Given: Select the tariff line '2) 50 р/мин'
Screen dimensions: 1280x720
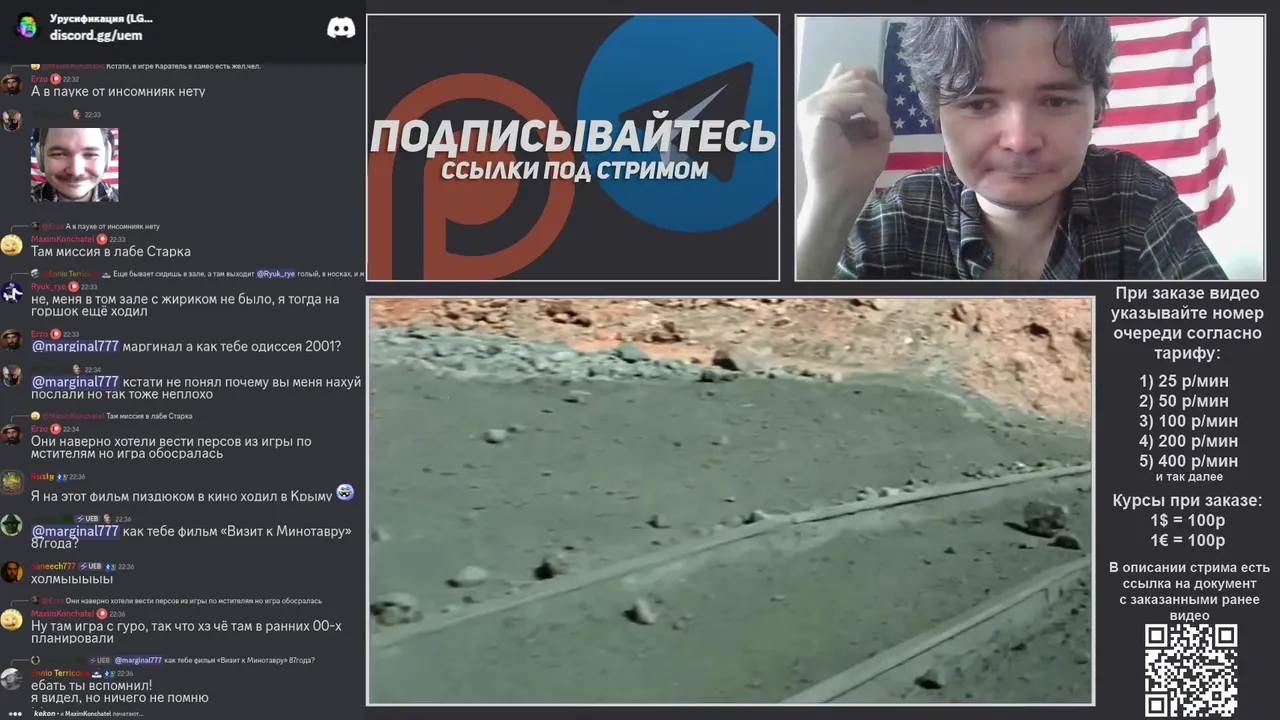Looking at the screenshot, I should tap(1184, 401).
